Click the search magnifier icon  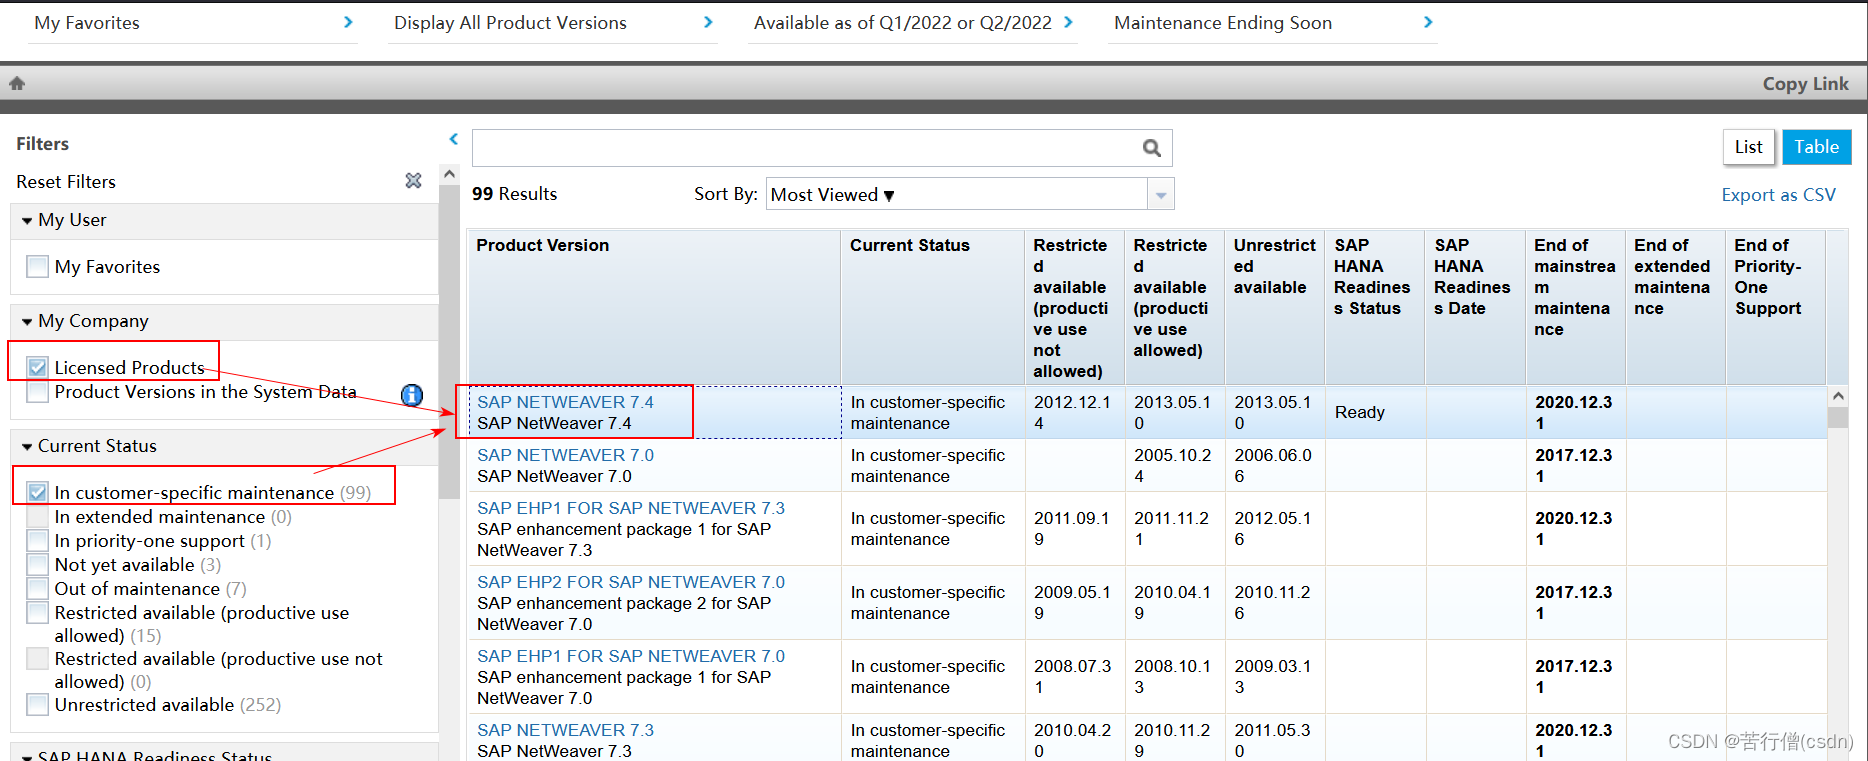1151,148
